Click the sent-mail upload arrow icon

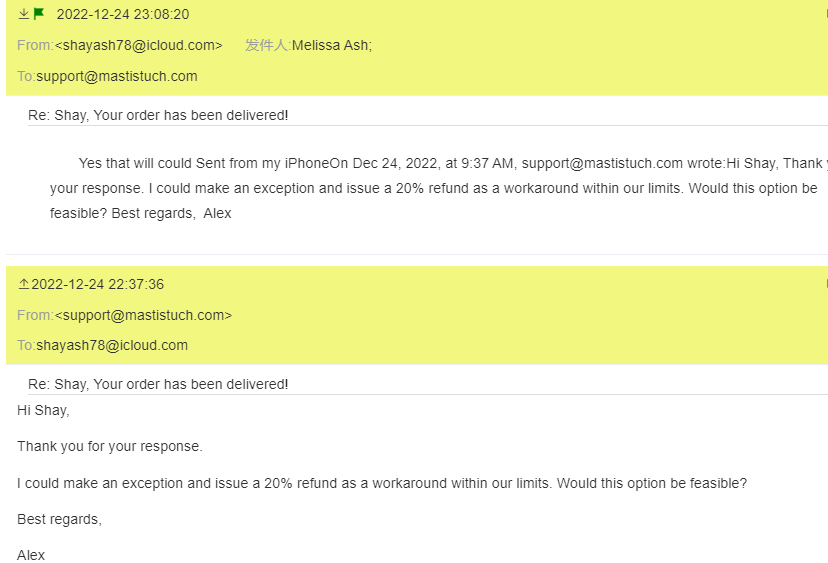point(24,284)
